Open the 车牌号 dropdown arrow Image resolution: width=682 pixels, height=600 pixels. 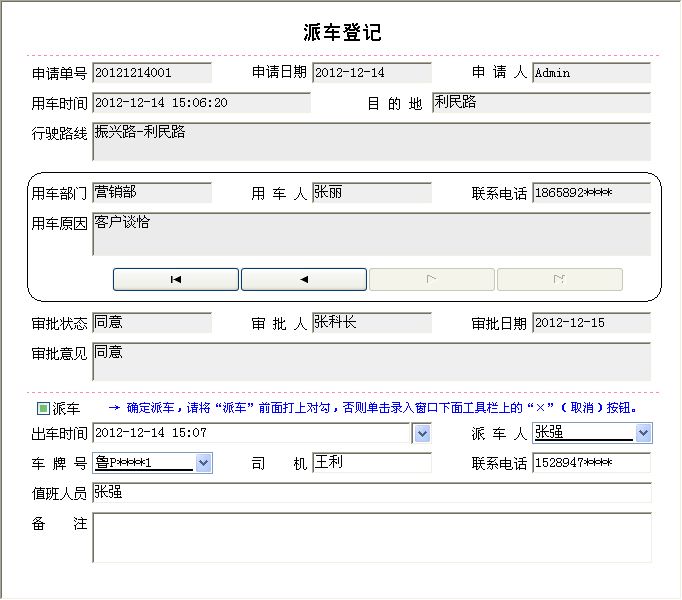click(x=203, y=463)
